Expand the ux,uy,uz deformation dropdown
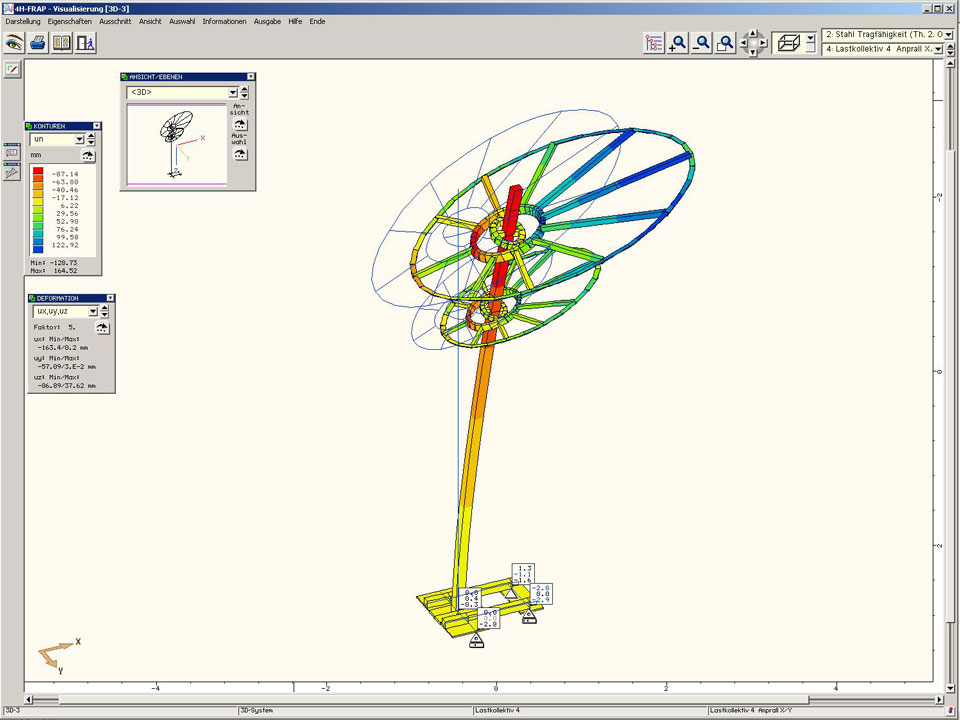The image size is (960, 720). coord(92,311)
